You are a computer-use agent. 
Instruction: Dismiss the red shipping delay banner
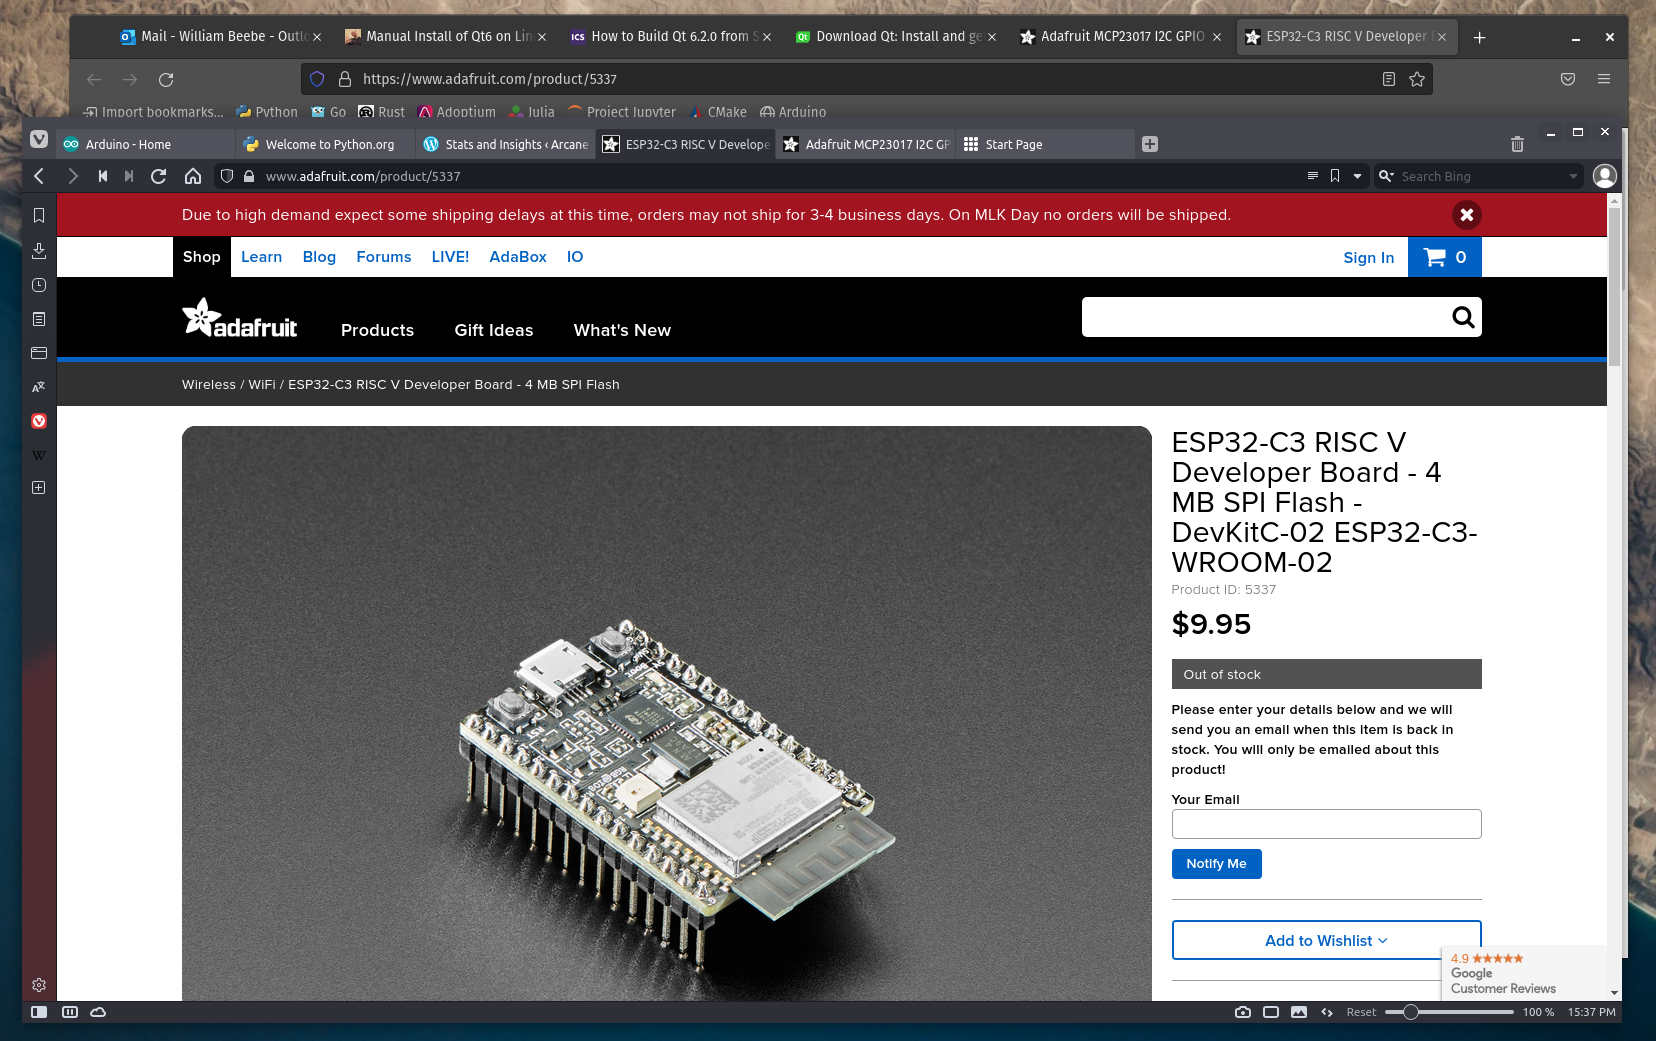pyautogui.click(x=1466, y=215)
